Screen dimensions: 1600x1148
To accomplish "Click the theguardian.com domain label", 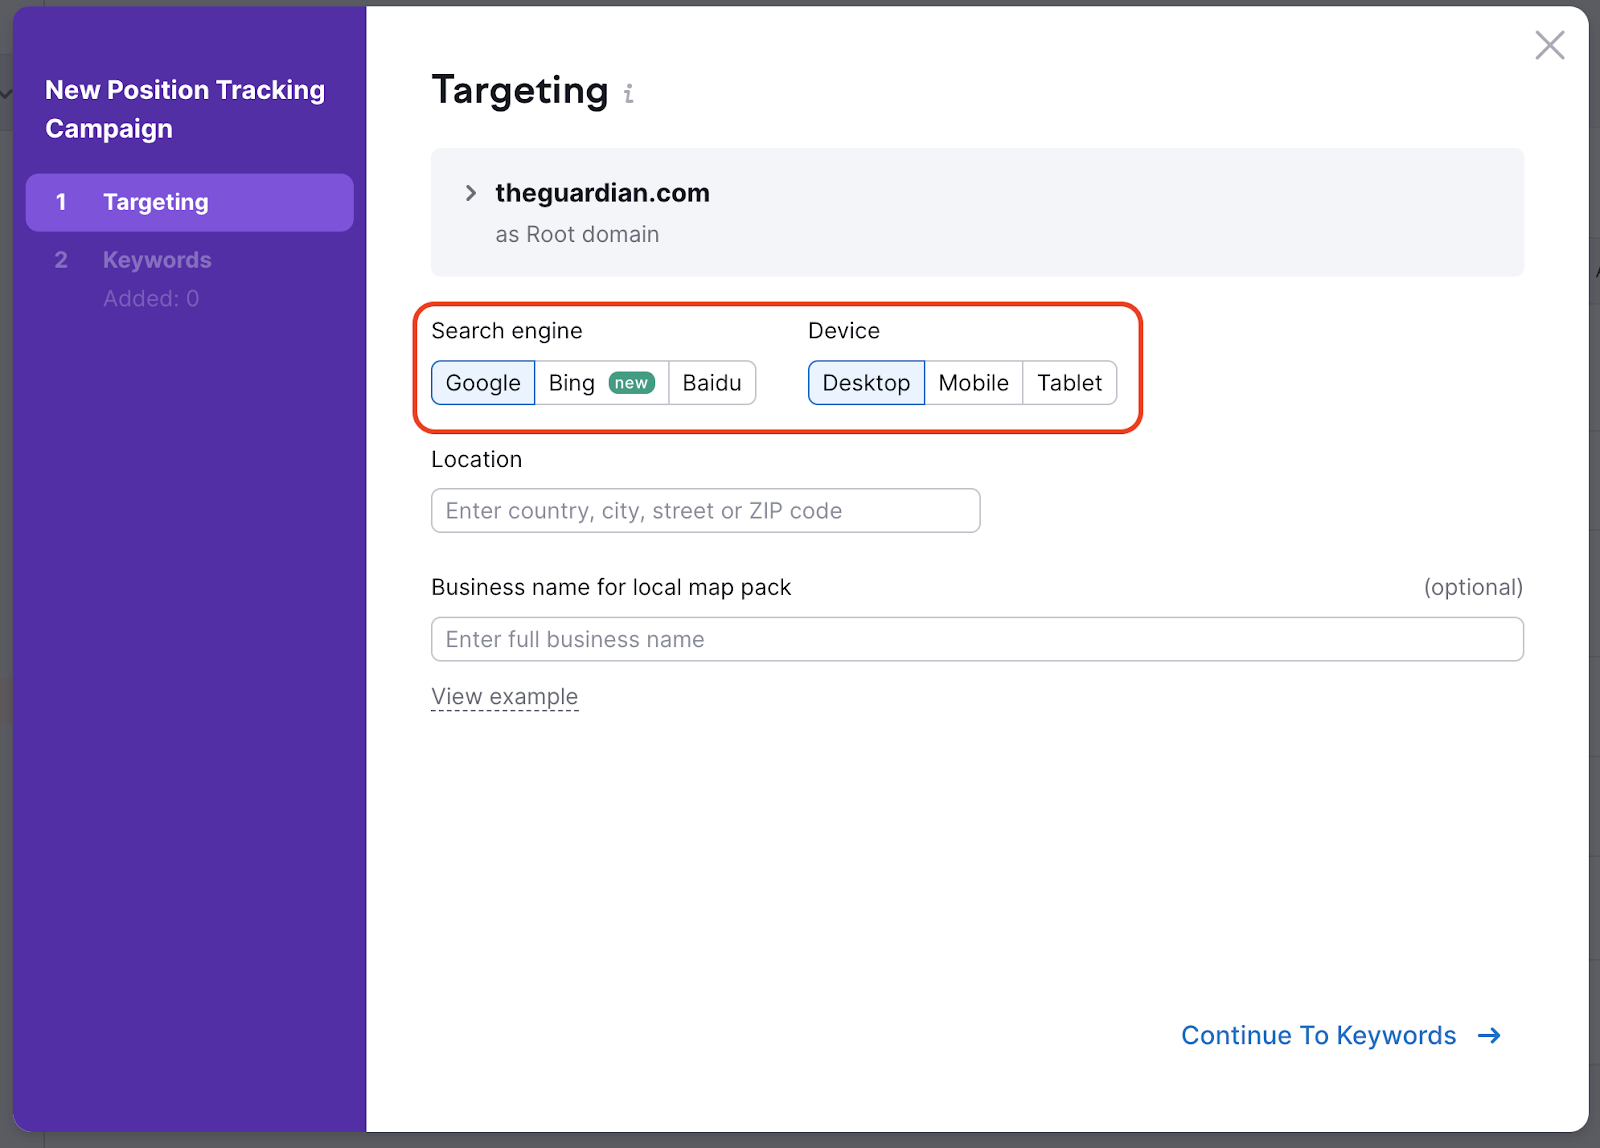I will click(601, 193).
